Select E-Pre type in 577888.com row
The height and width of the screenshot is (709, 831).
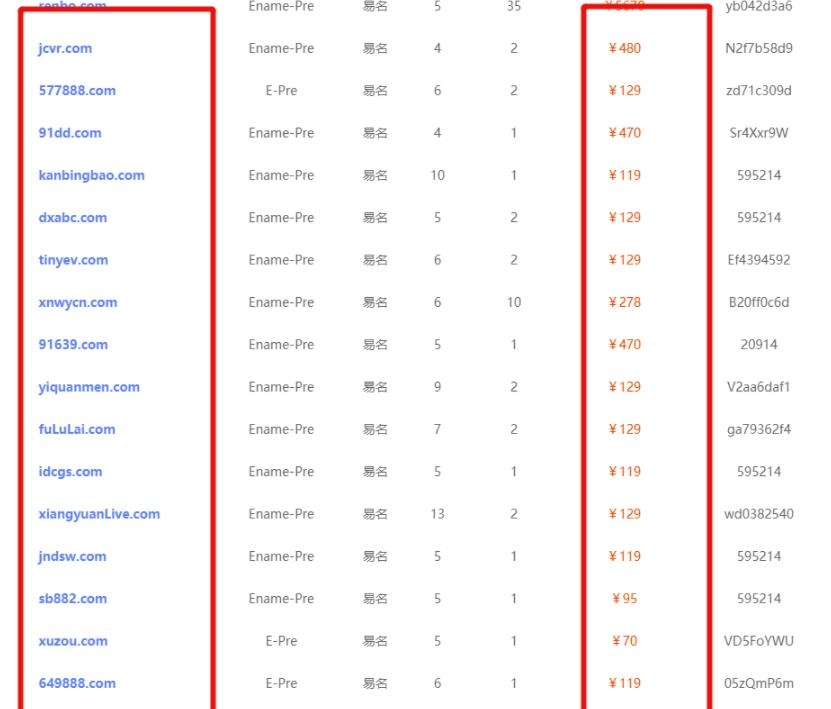281,91
